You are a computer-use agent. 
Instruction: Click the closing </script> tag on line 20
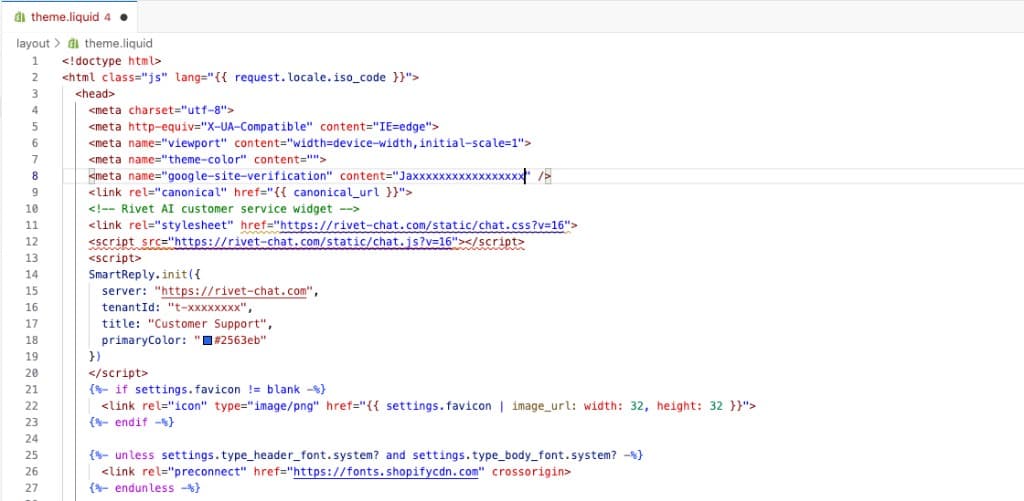[x=118, y=374]
